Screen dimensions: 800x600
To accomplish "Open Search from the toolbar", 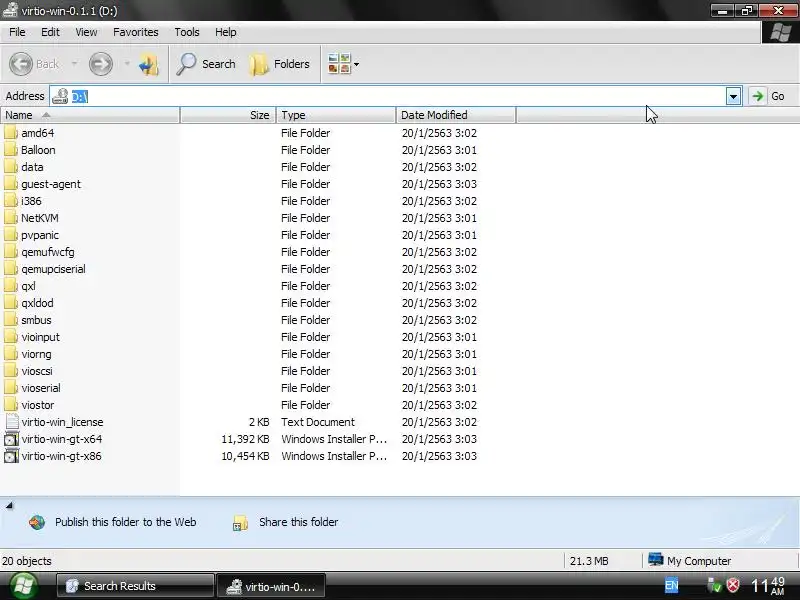I will click(207, 64).
